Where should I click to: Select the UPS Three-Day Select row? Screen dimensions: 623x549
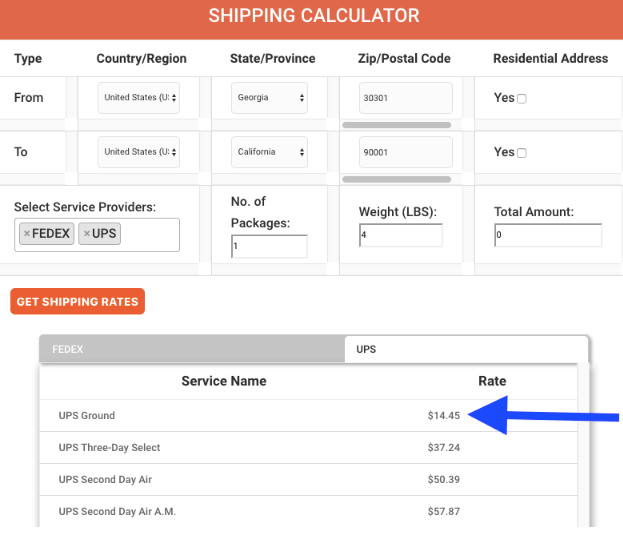pos(308,448)
